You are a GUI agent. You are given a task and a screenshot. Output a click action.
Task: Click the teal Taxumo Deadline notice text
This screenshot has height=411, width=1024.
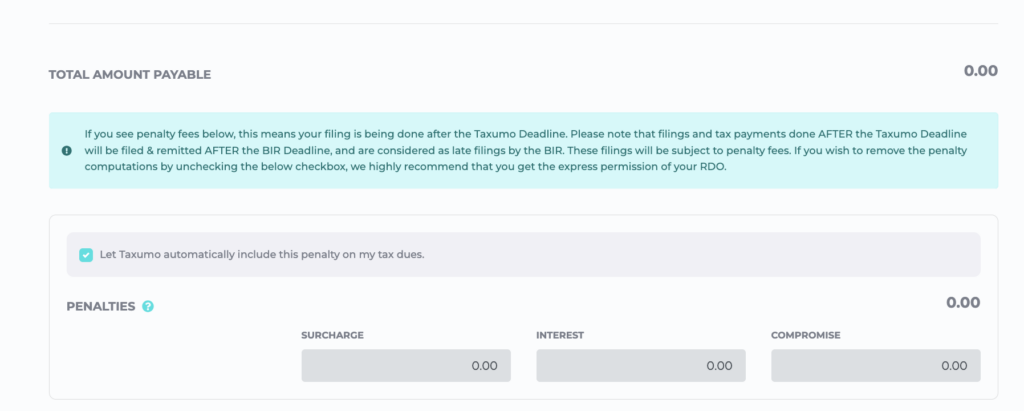[525, 150]
